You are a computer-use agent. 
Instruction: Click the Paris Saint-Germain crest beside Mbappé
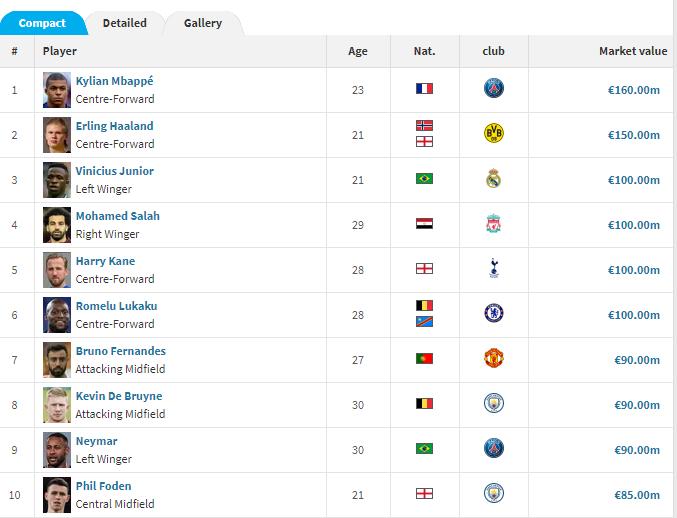pos(493,89)
